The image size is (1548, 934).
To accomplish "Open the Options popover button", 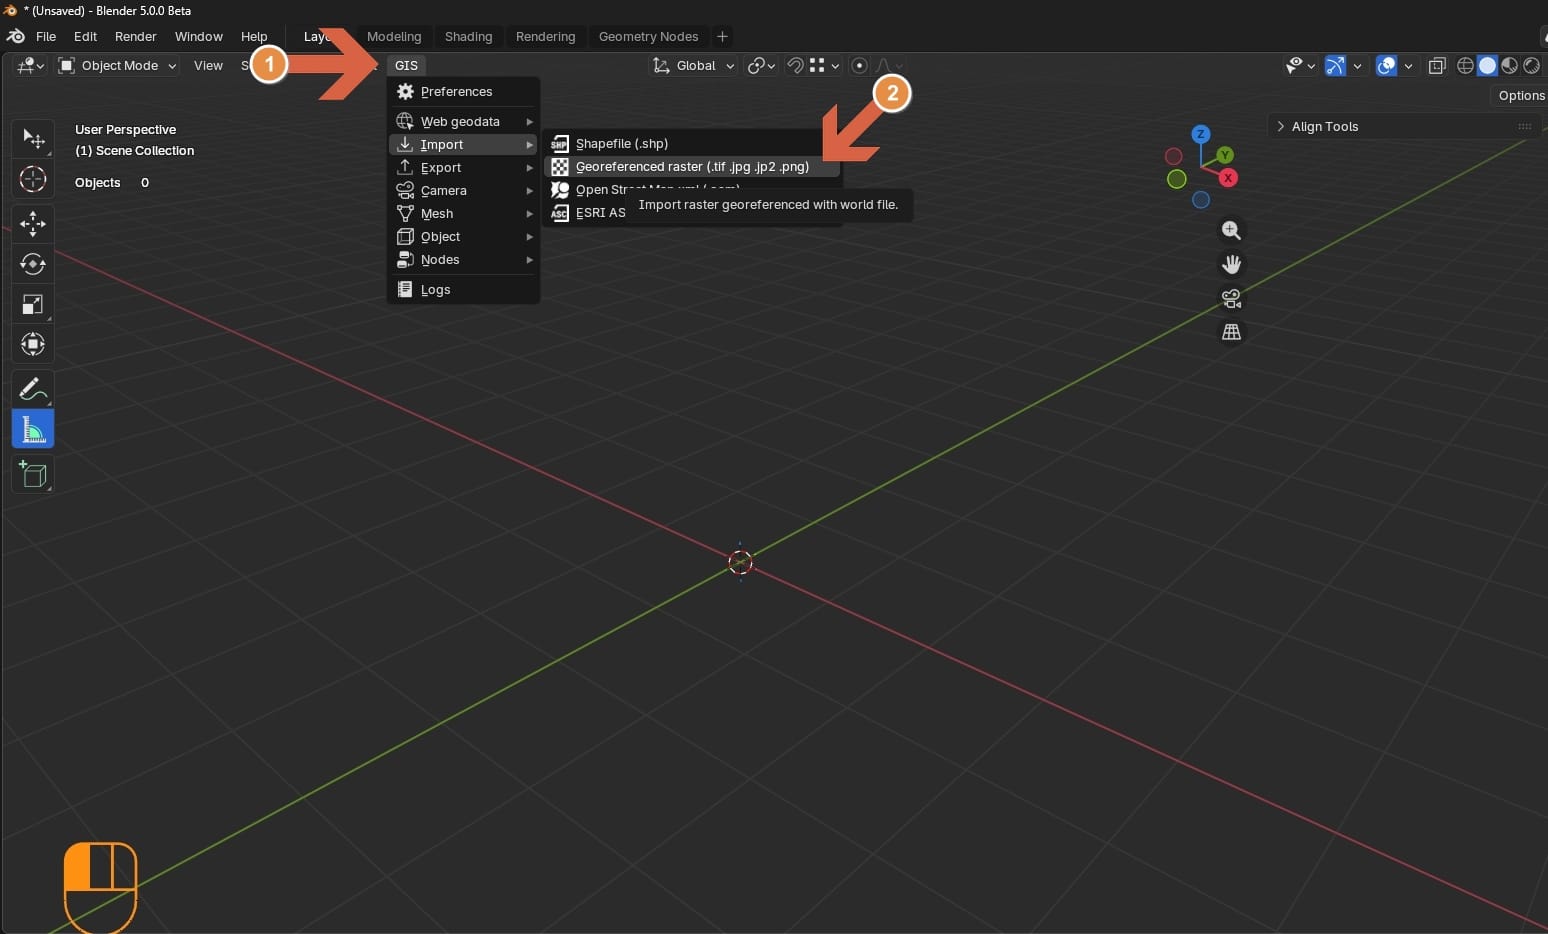I will coord(1521,96).
